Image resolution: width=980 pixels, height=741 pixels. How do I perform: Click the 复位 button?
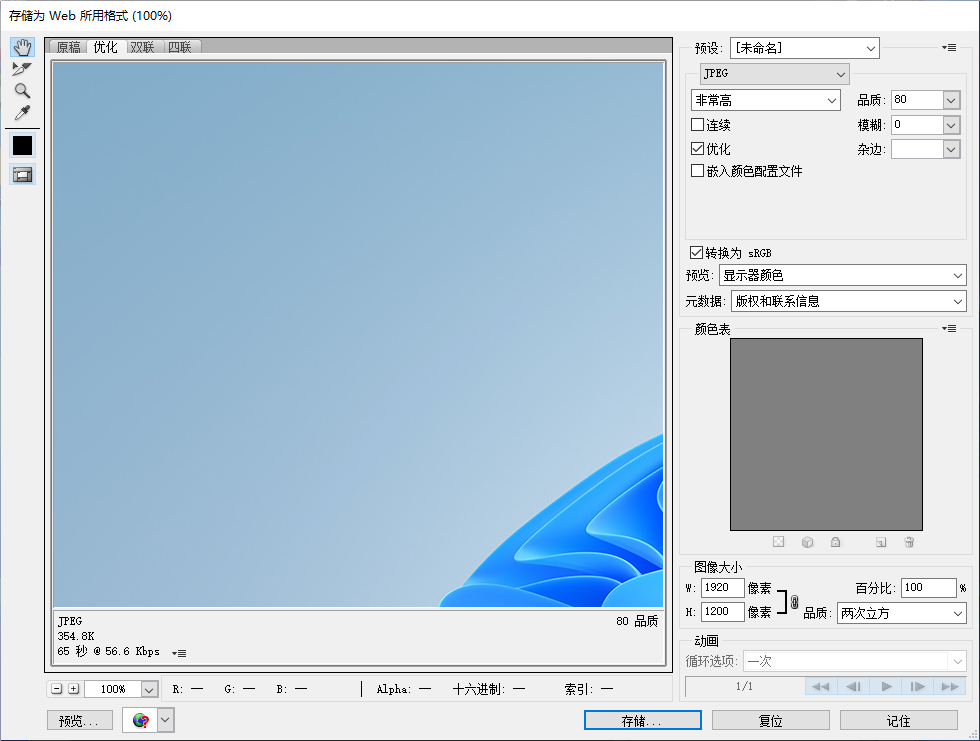click(x=770, y=719)
